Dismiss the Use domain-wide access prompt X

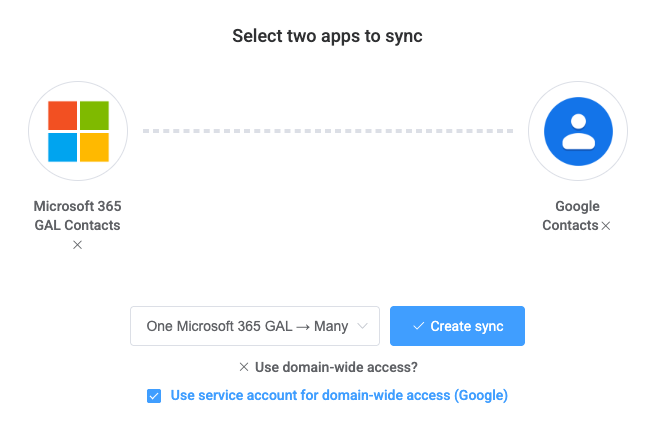pos(244,367)
